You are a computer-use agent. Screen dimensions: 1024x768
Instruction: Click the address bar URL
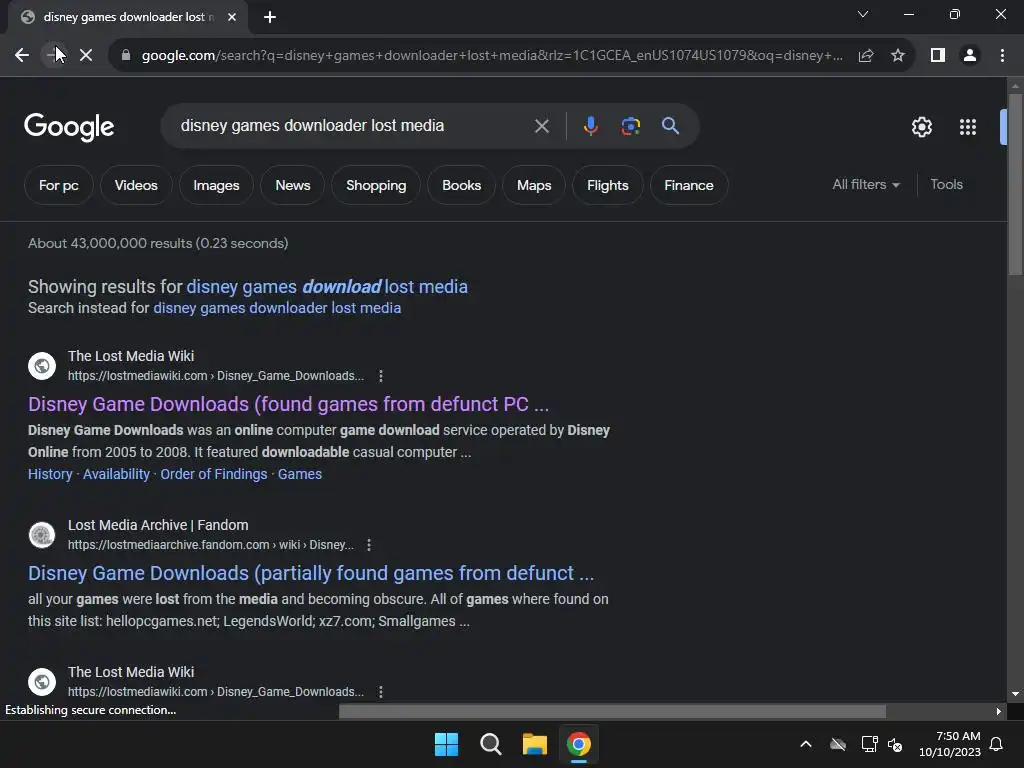[x=492, y=56]
